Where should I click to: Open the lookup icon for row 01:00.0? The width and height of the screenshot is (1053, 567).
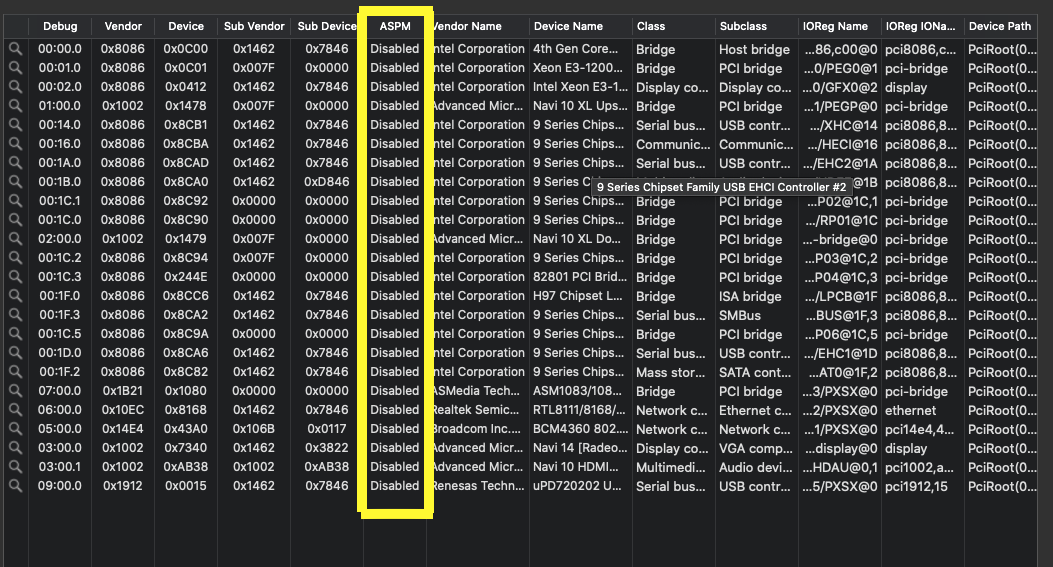(x=15, y=106)
